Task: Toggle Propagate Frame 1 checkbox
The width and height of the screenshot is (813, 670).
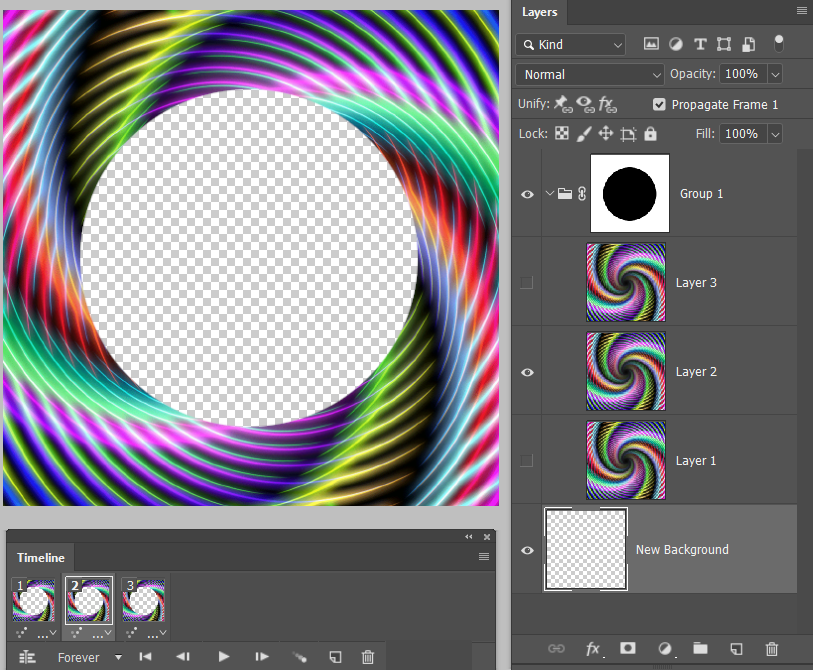Action: (x=658, y=104)
